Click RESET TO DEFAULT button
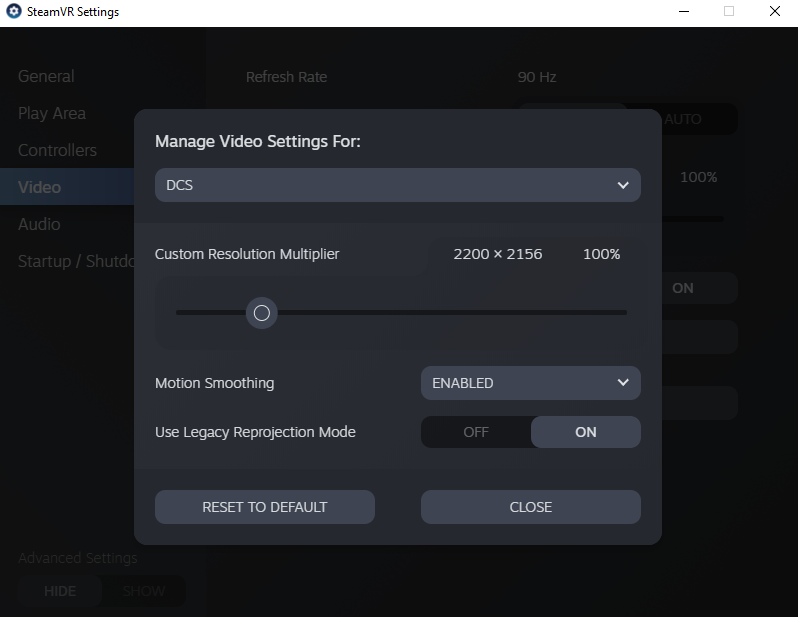Image resolution: width=798 pixels, height=617 pixels. click(x=265, y=507)
